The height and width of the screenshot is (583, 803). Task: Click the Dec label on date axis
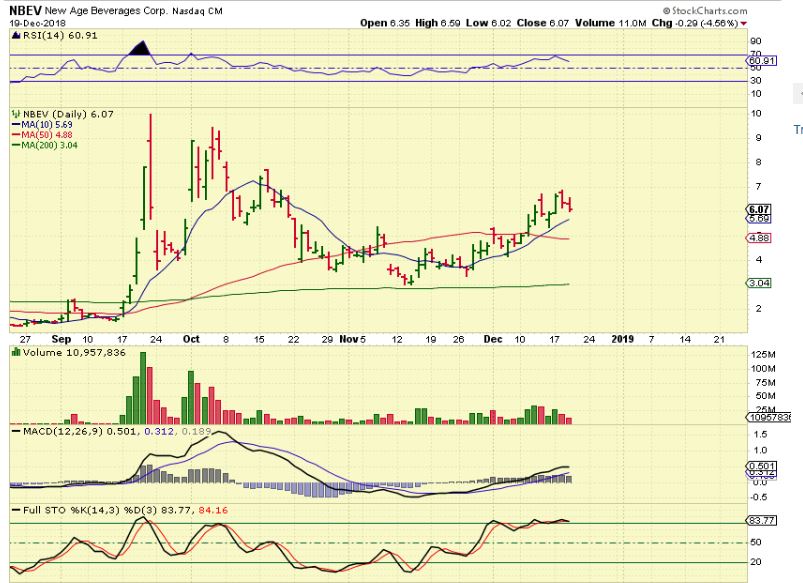click(492, 338)
